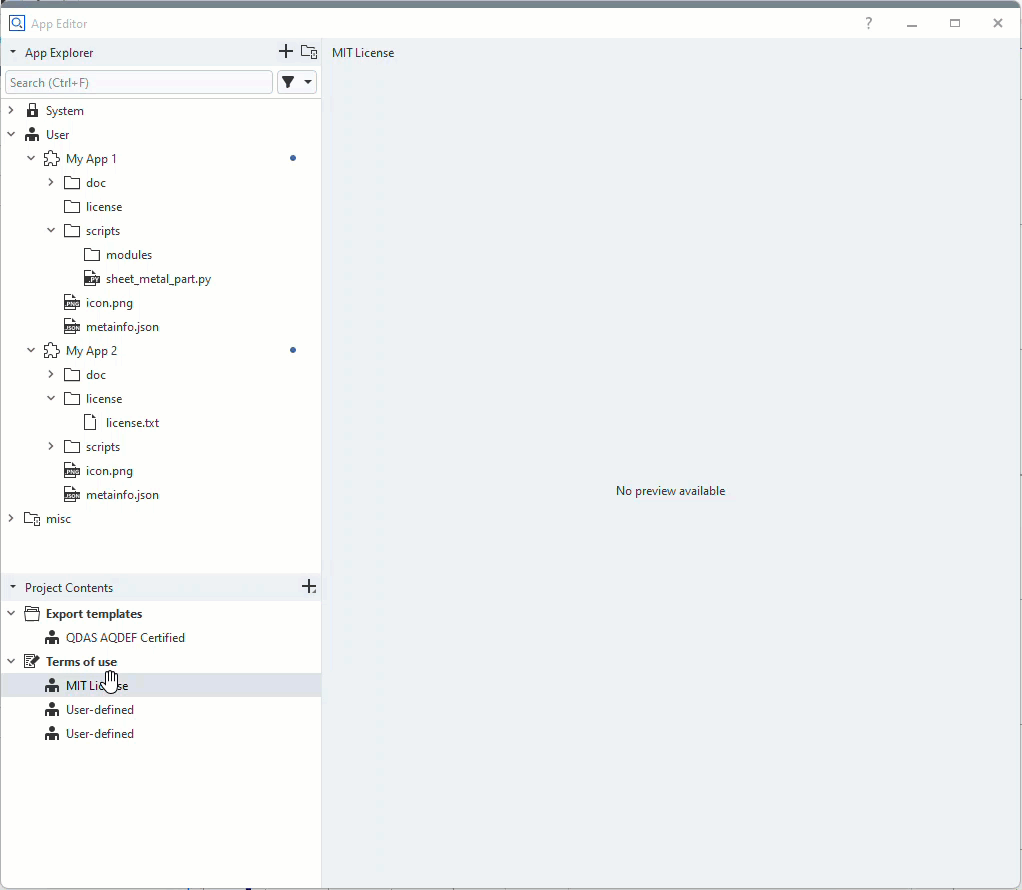
Task: Click the filter funnel icon next to search
Action: 288,82
